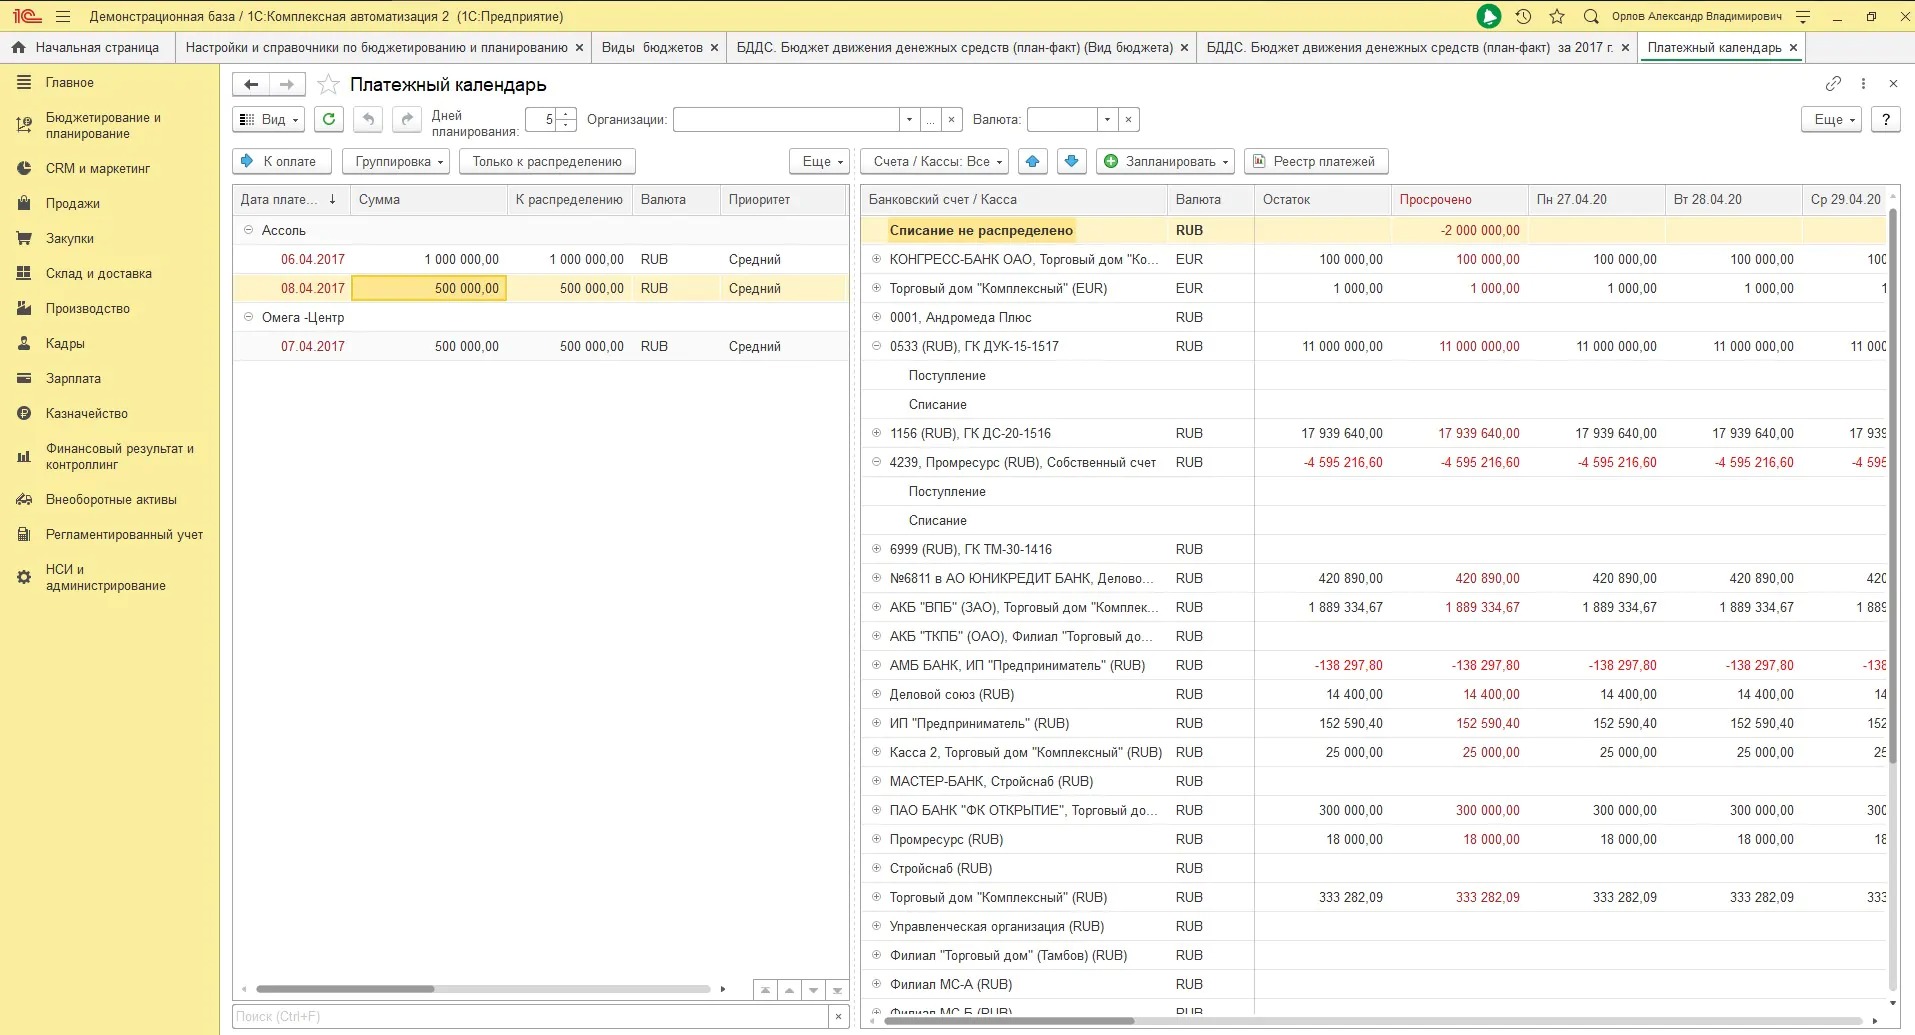The height and width of the screenshot is (1035, 1915).
Task: Collapse the Омега -Центр group
Action: coord(249,317)
